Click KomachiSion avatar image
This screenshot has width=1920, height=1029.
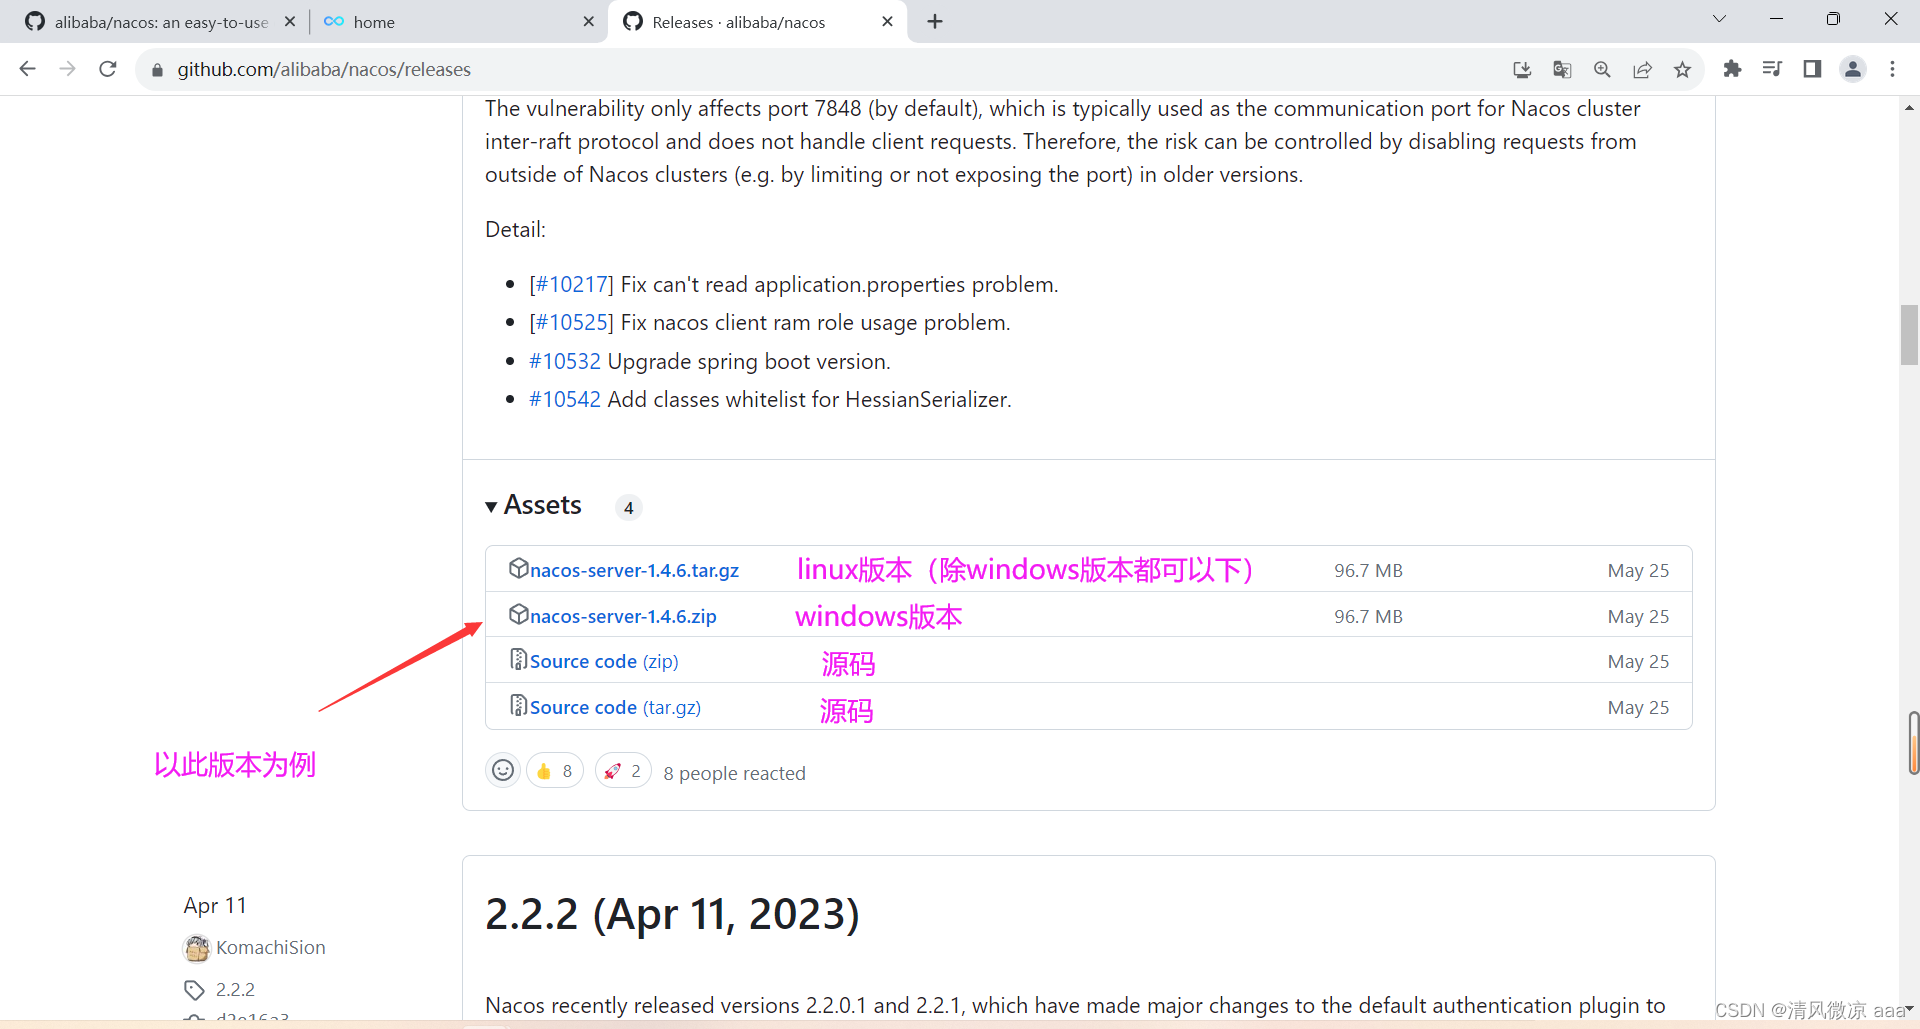tap(197, 947)
